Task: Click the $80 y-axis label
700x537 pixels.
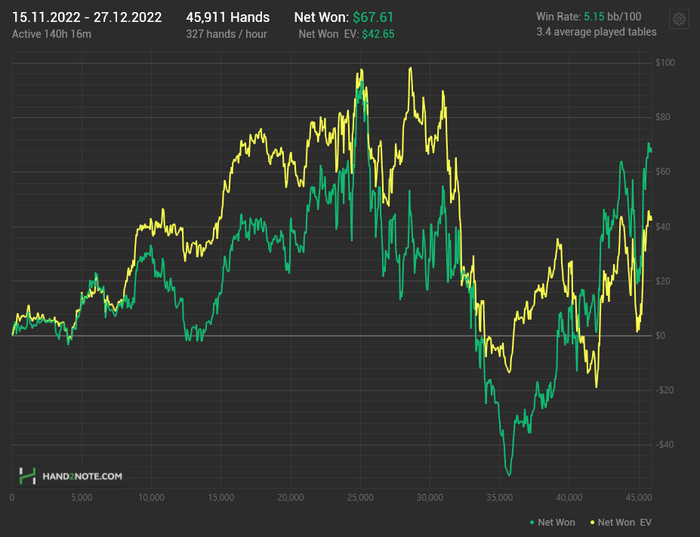Action: (663, 117)
